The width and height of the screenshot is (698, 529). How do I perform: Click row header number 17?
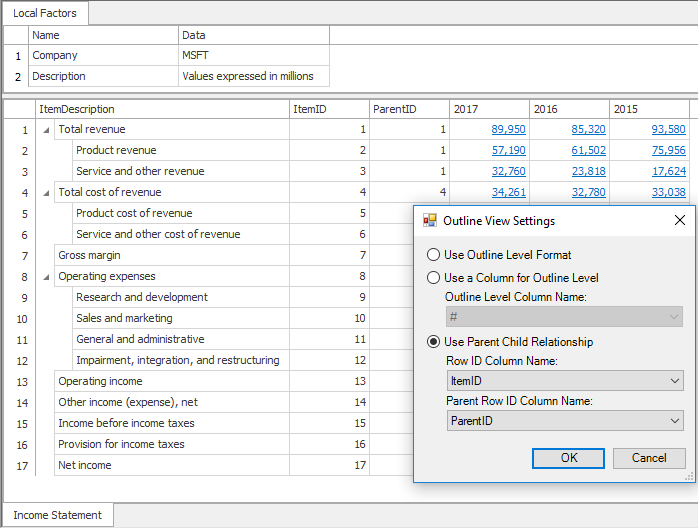20,466
